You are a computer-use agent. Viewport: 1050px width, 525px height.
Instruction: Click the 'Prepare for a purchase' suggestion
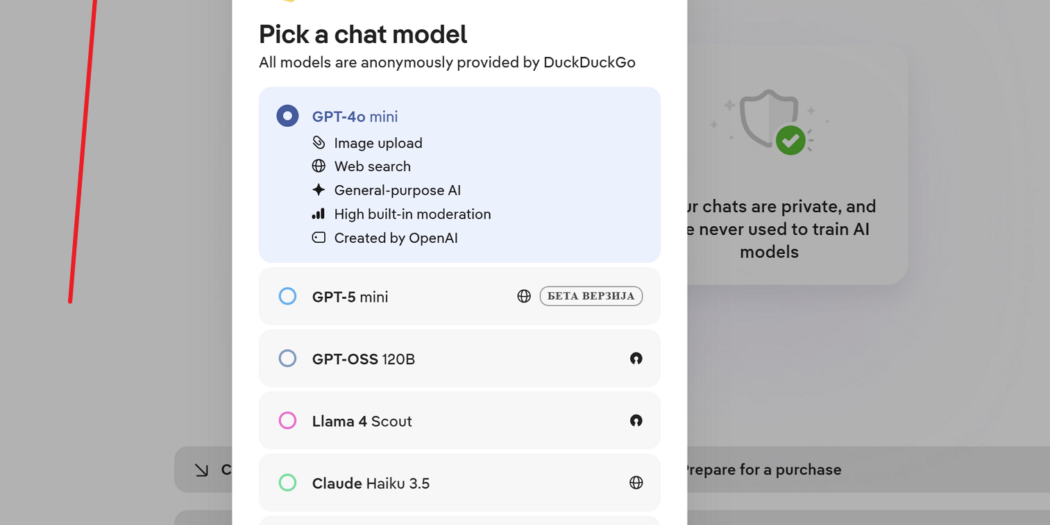(x=762, y=469)
